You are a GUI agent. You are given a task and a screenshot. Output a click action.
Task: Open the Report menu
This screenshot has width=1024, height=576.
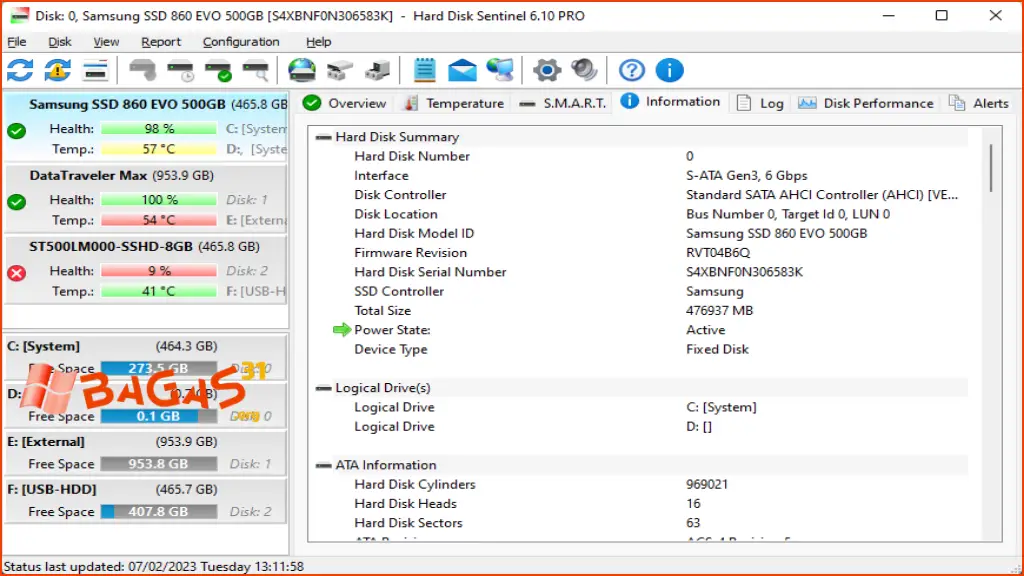tap(161, 42)
